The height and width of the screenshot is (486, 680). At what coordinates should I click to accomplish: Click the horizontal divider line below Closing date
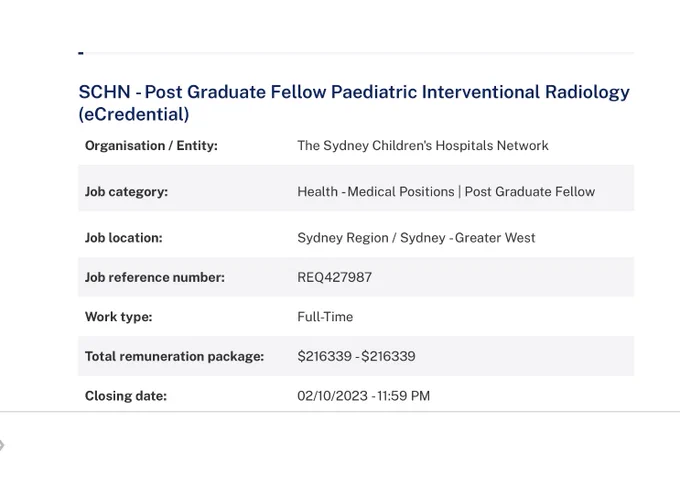click(340, 411)
